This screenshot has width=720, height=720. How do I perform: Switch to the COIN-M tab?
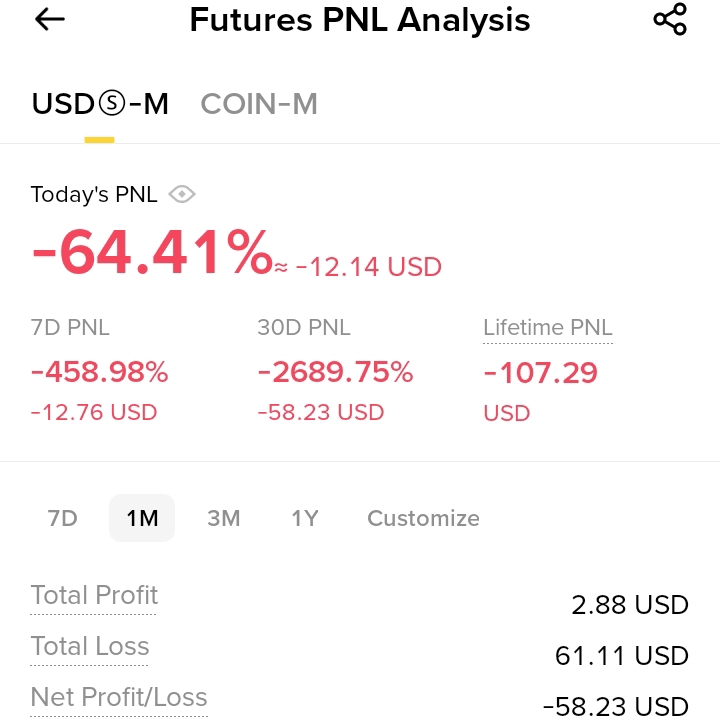pos(259,104)
